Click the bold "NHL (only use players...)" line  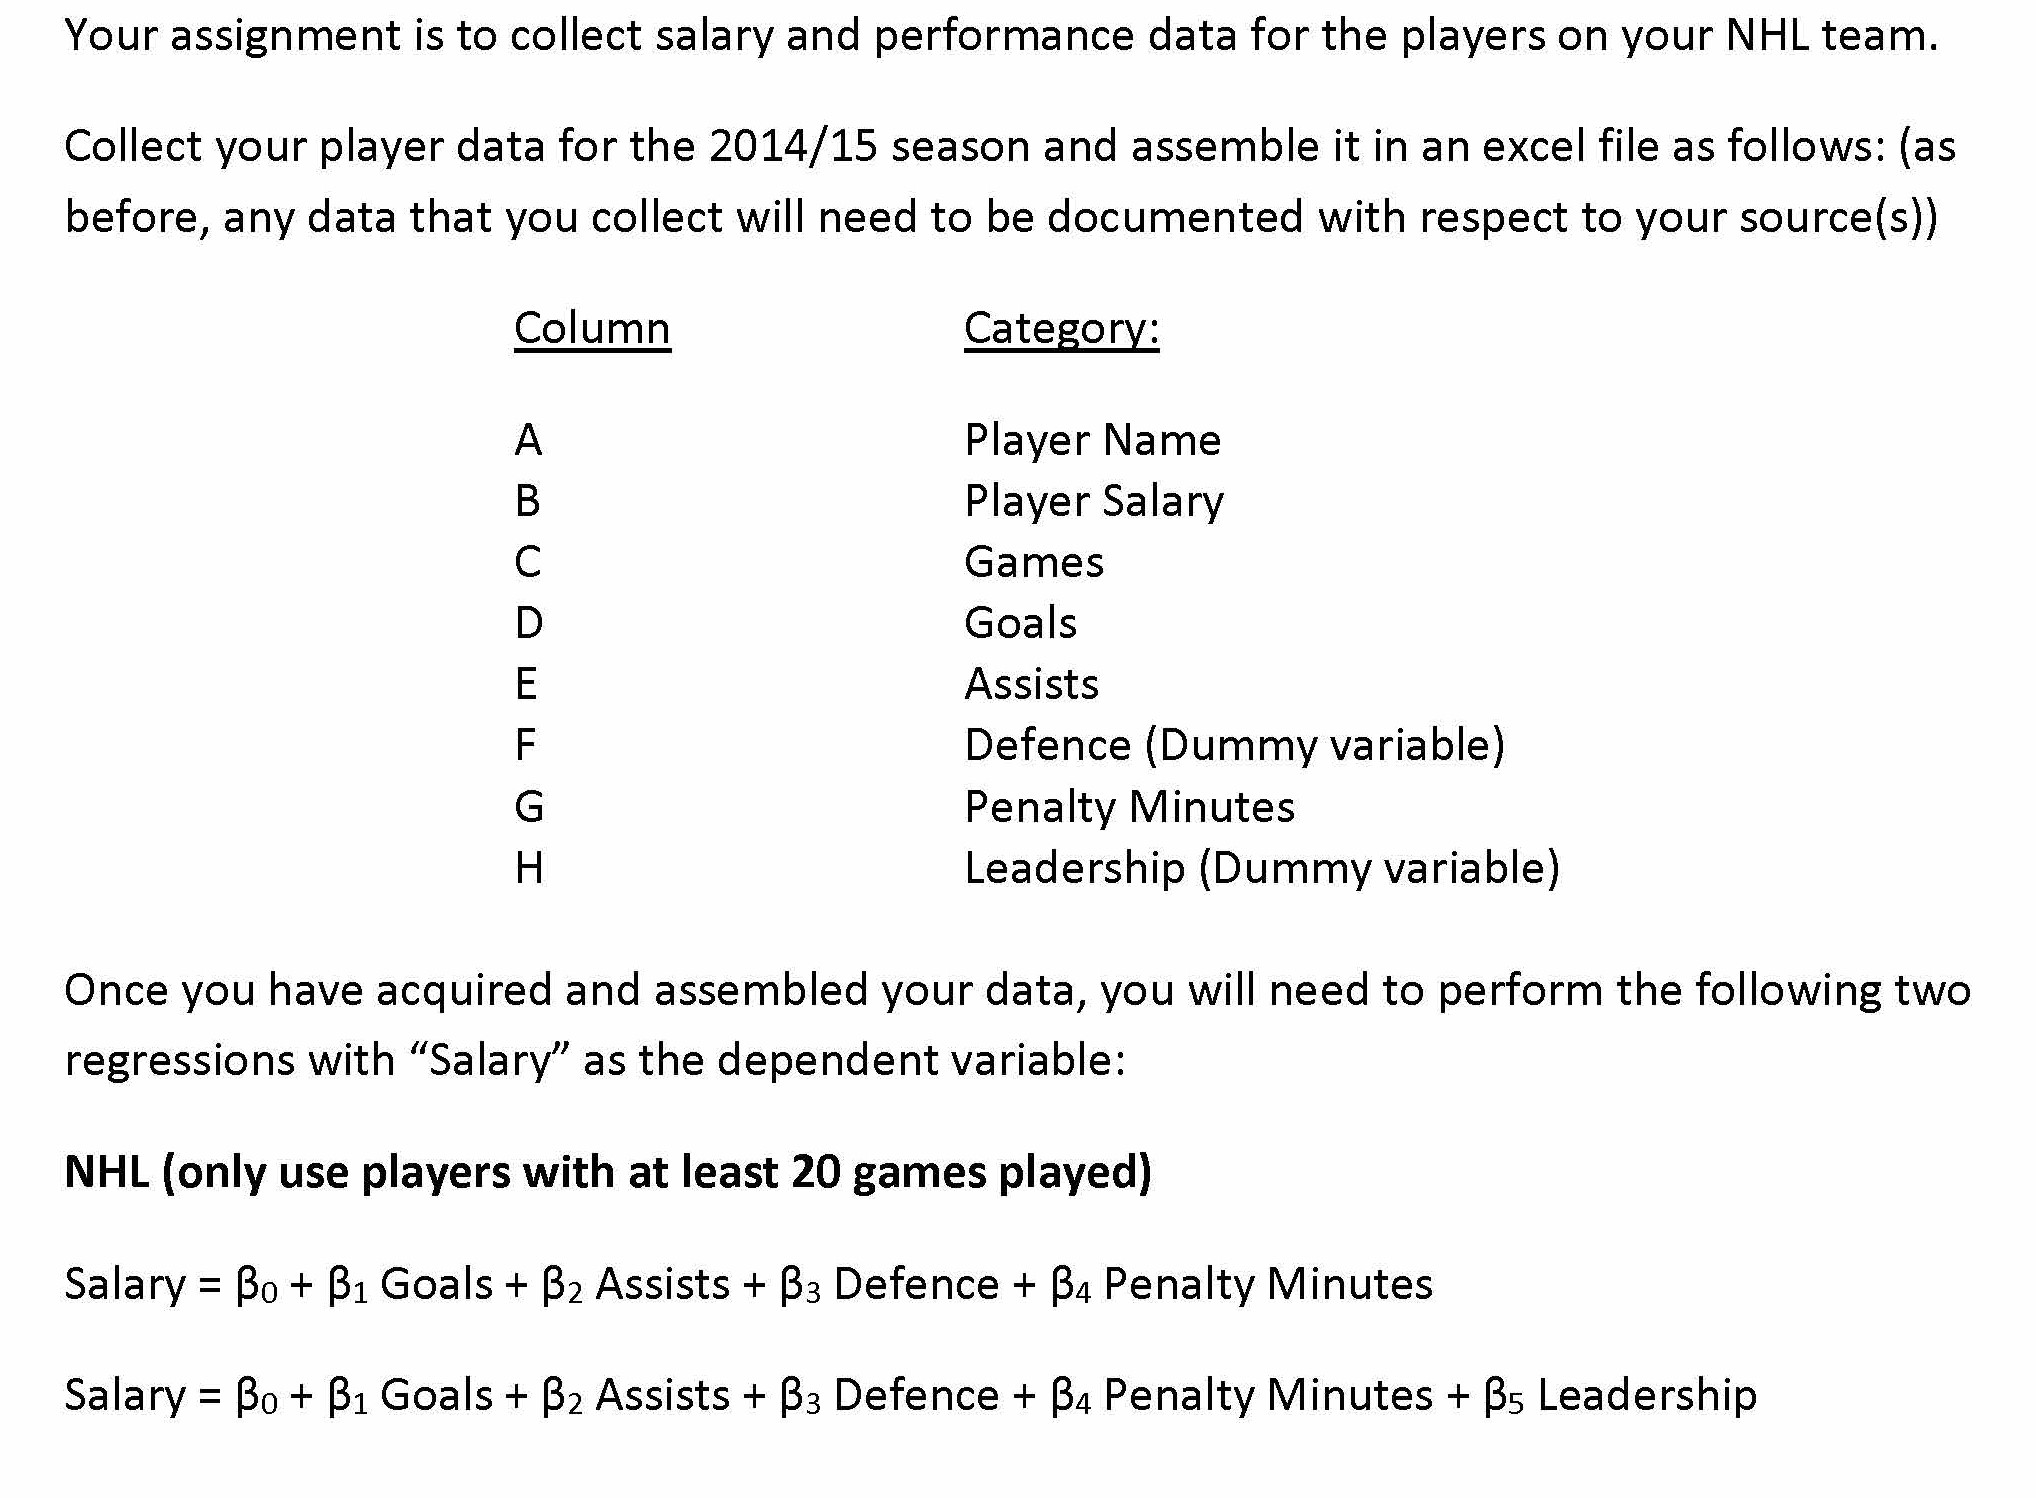click(x=607, y=1172)
